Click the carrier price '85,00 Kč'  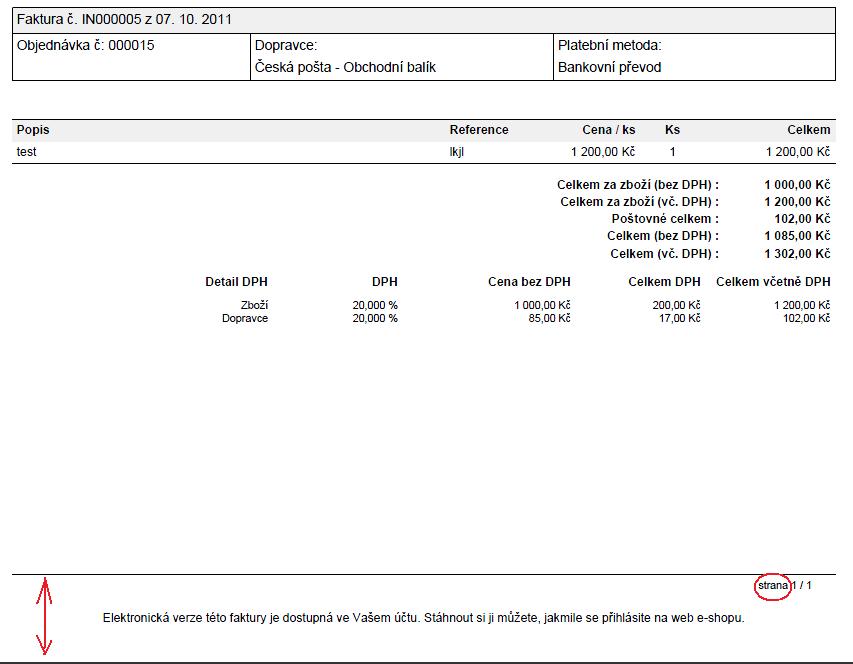549,318
